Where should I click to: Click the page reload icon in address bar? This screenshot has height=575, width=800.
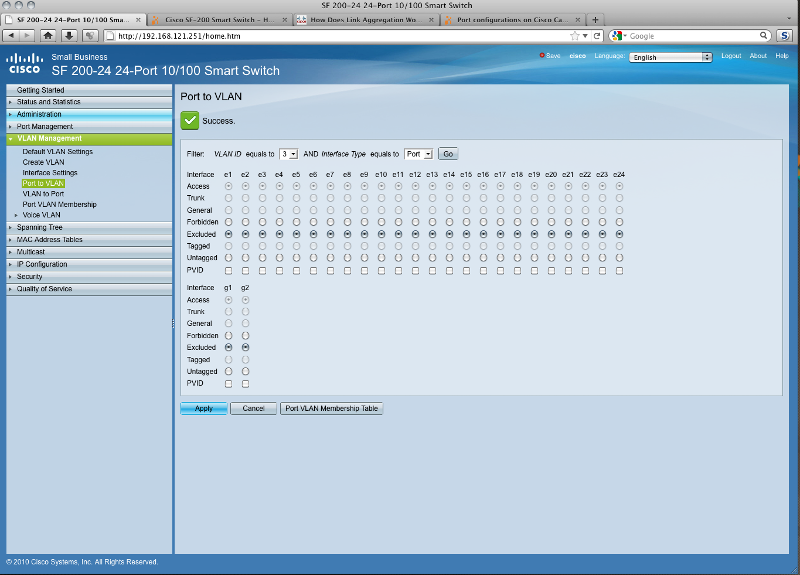(596, 36)
